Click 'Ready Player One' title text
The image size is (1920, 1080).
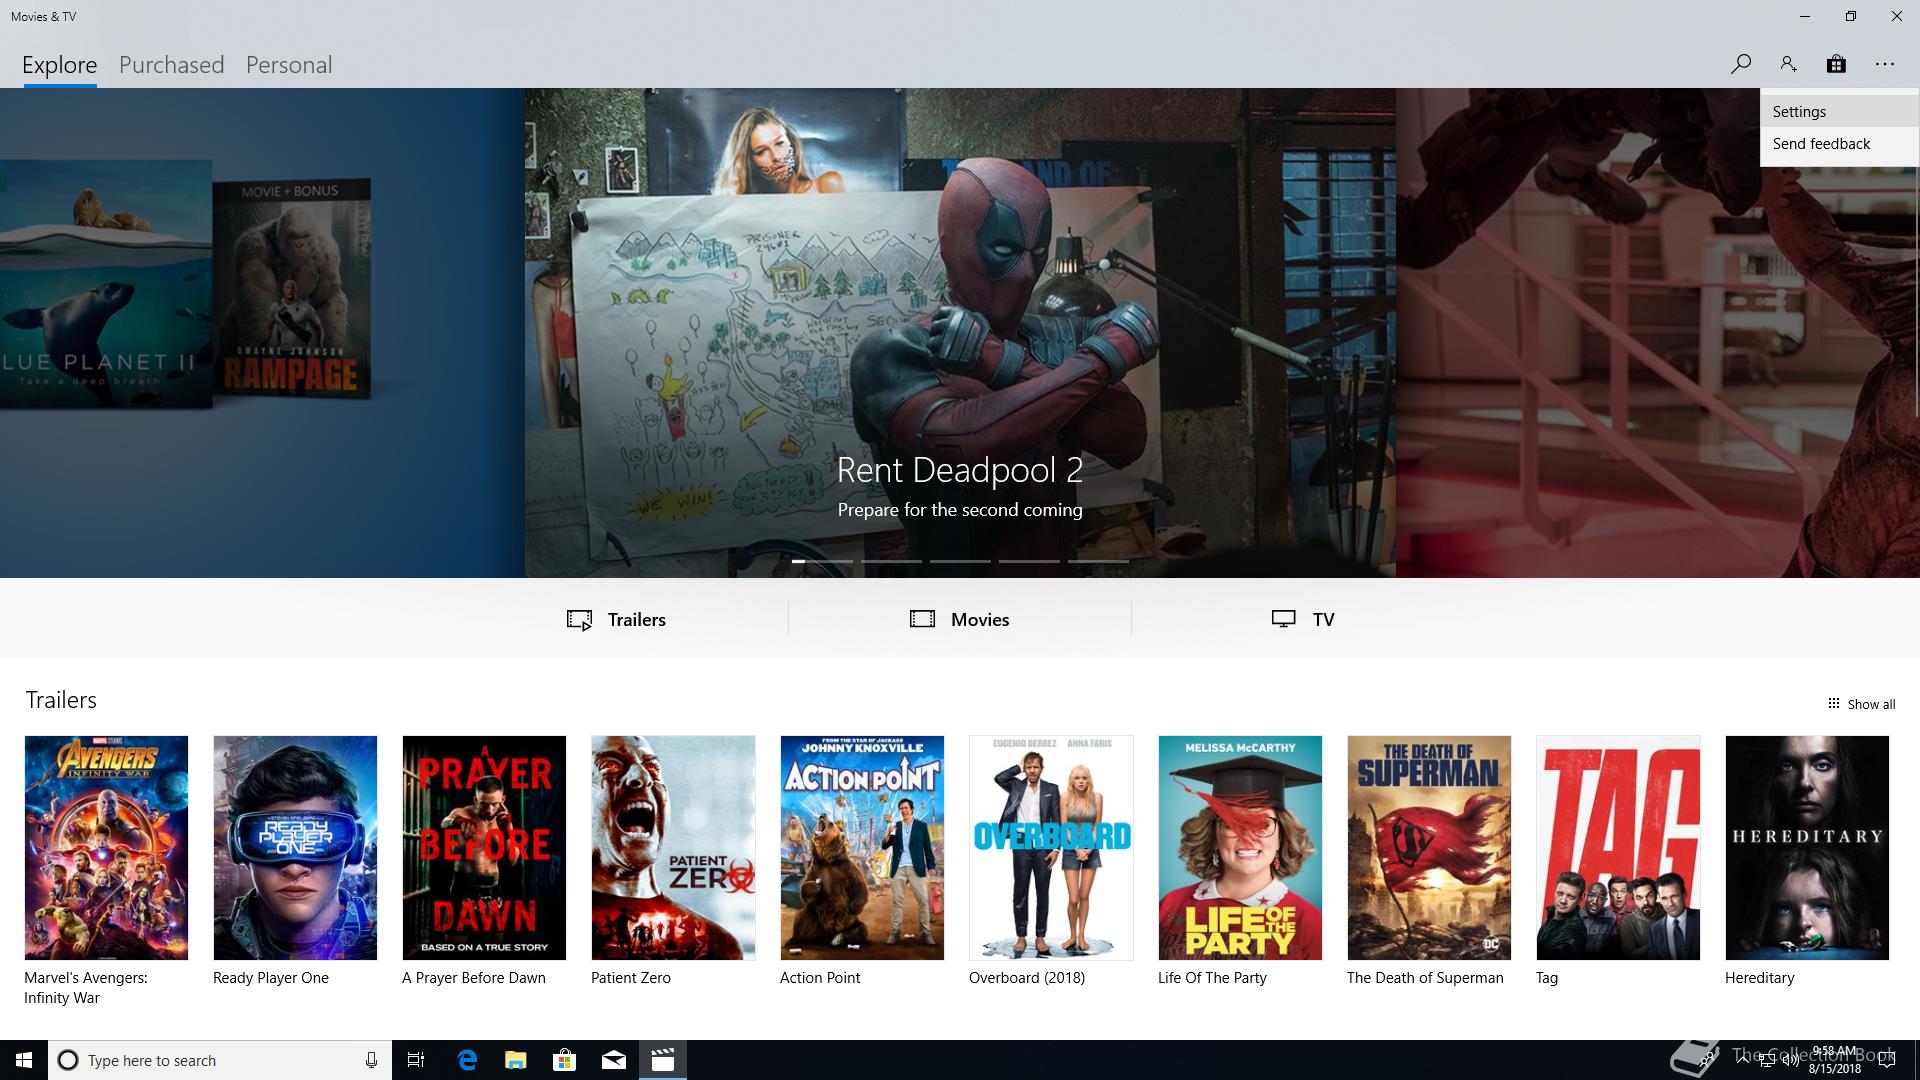271,978
